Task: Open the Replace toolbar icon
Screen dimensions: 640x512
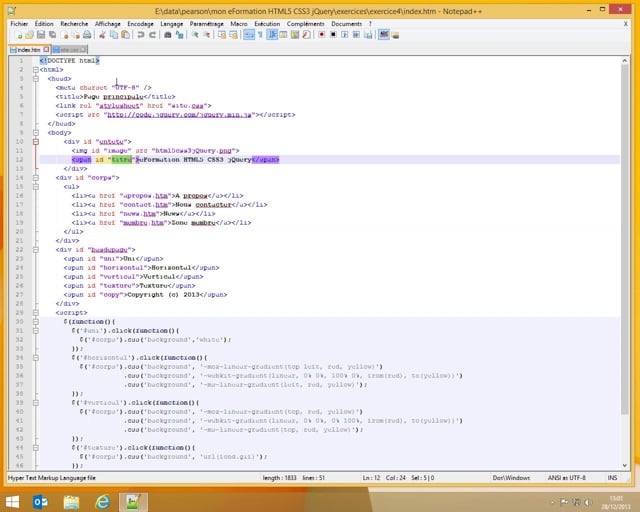Action: (180, 35)
